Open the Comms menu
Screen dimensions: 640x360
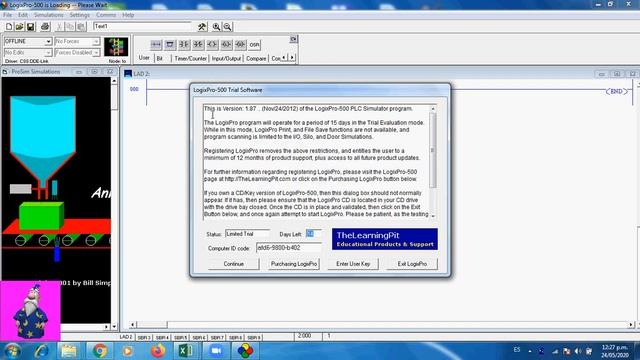click(106, 15)
